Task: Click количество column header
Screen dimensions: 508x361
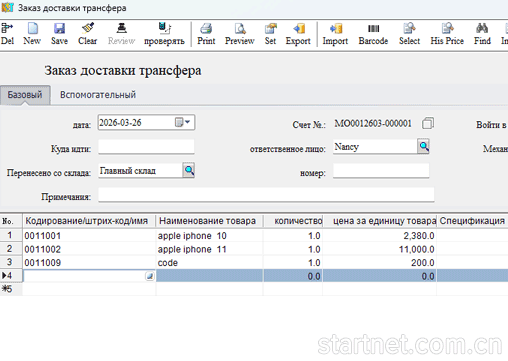Action: click(x=293, y=221)
